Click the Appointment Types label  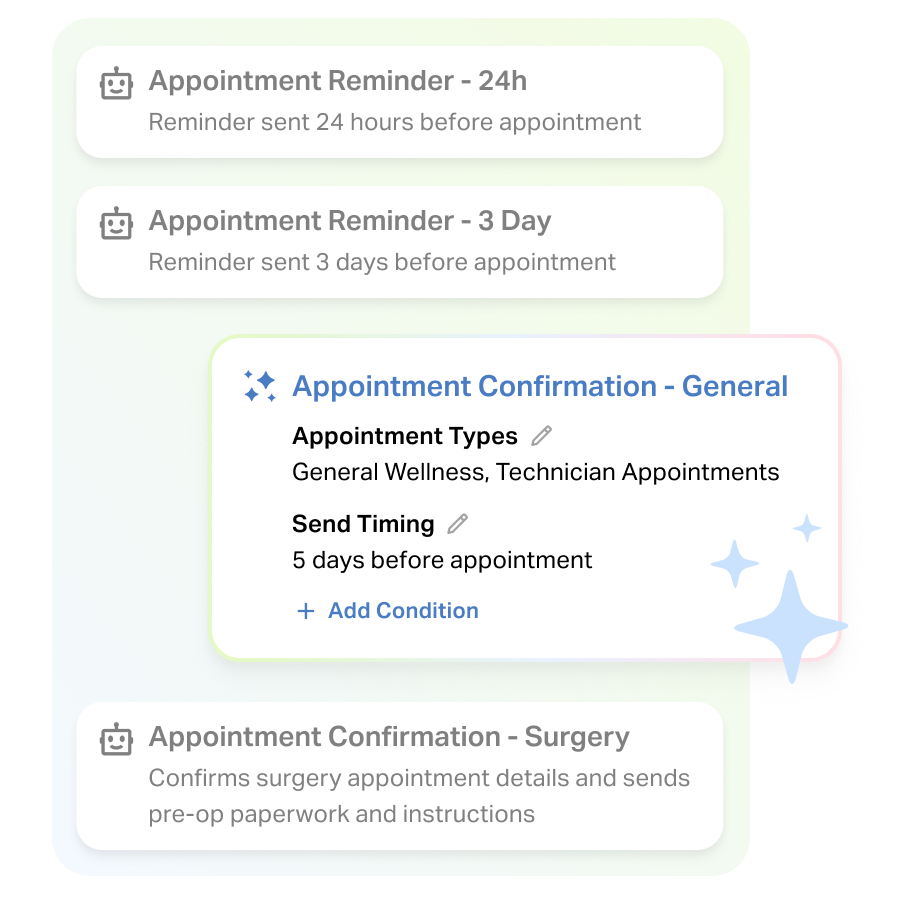[x=405, y=436]
